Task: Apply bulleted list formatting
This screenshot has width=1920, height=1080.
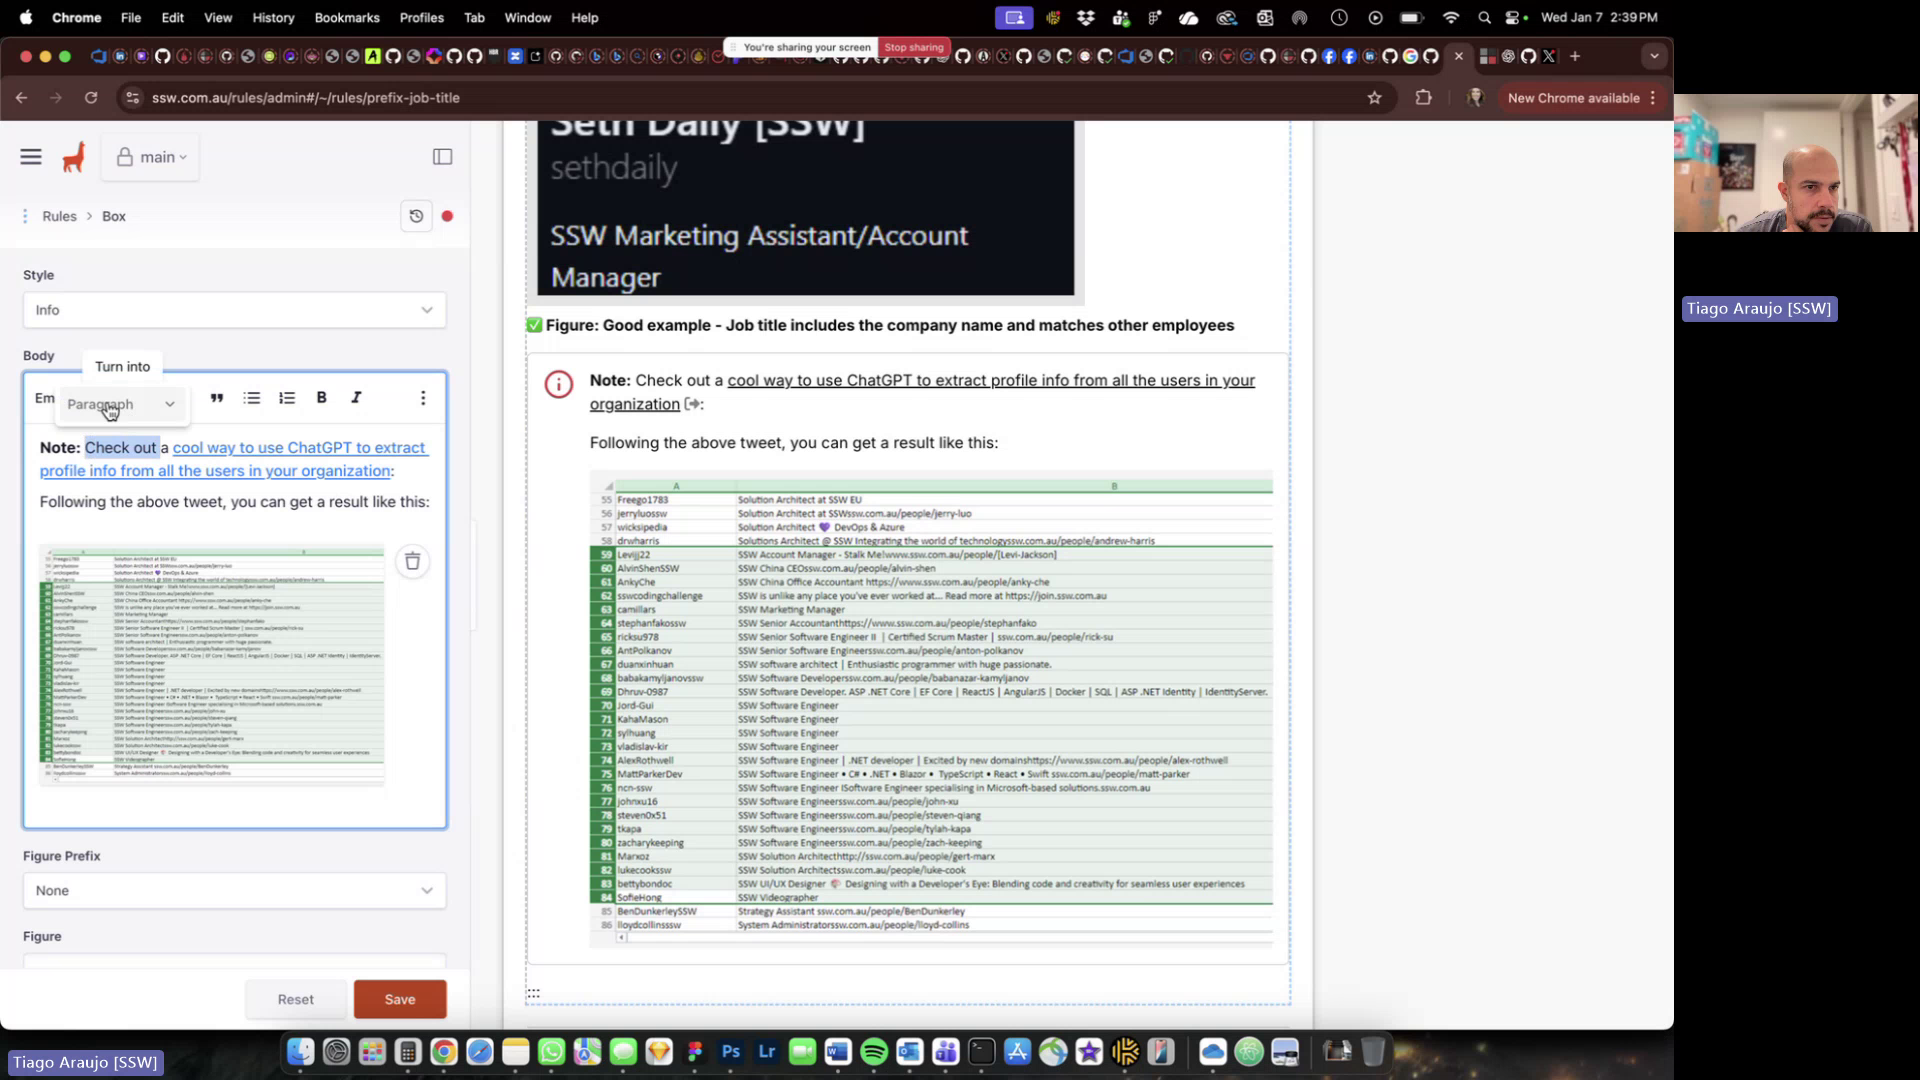Action: [x=252, y=398]
